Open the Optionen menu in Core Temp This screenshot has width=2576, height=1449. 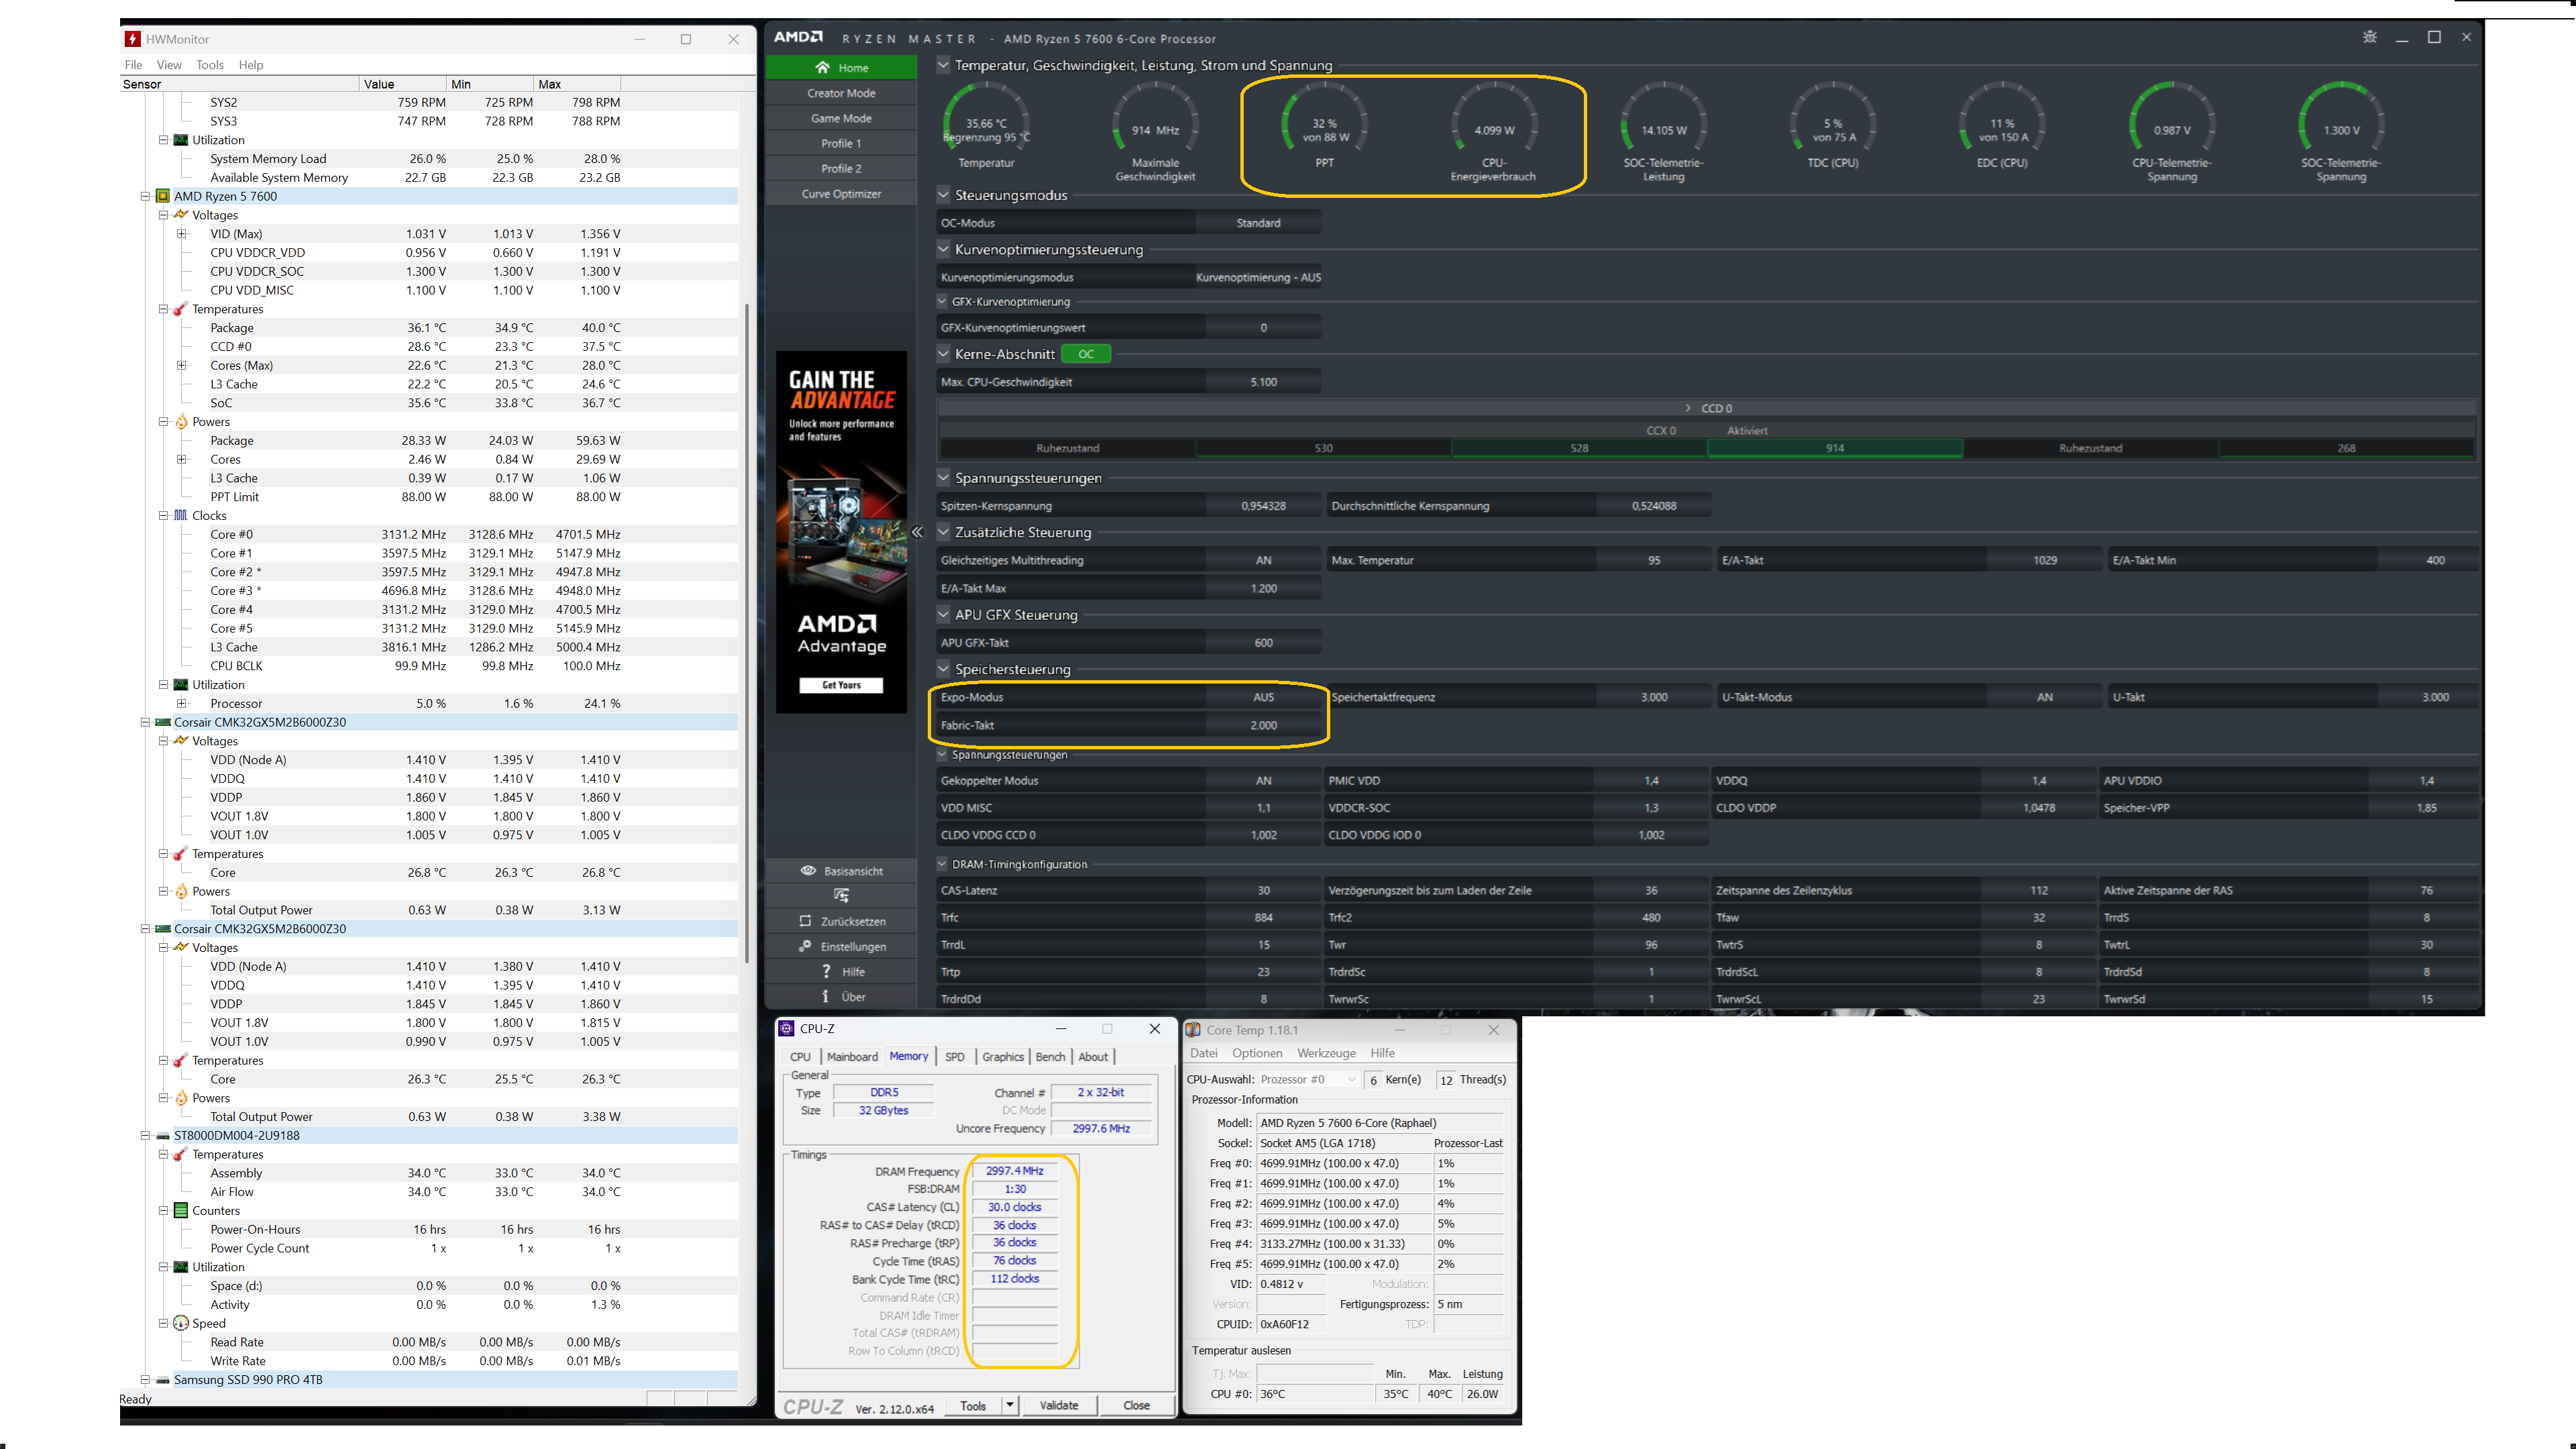click(x=1257, y=1053)
